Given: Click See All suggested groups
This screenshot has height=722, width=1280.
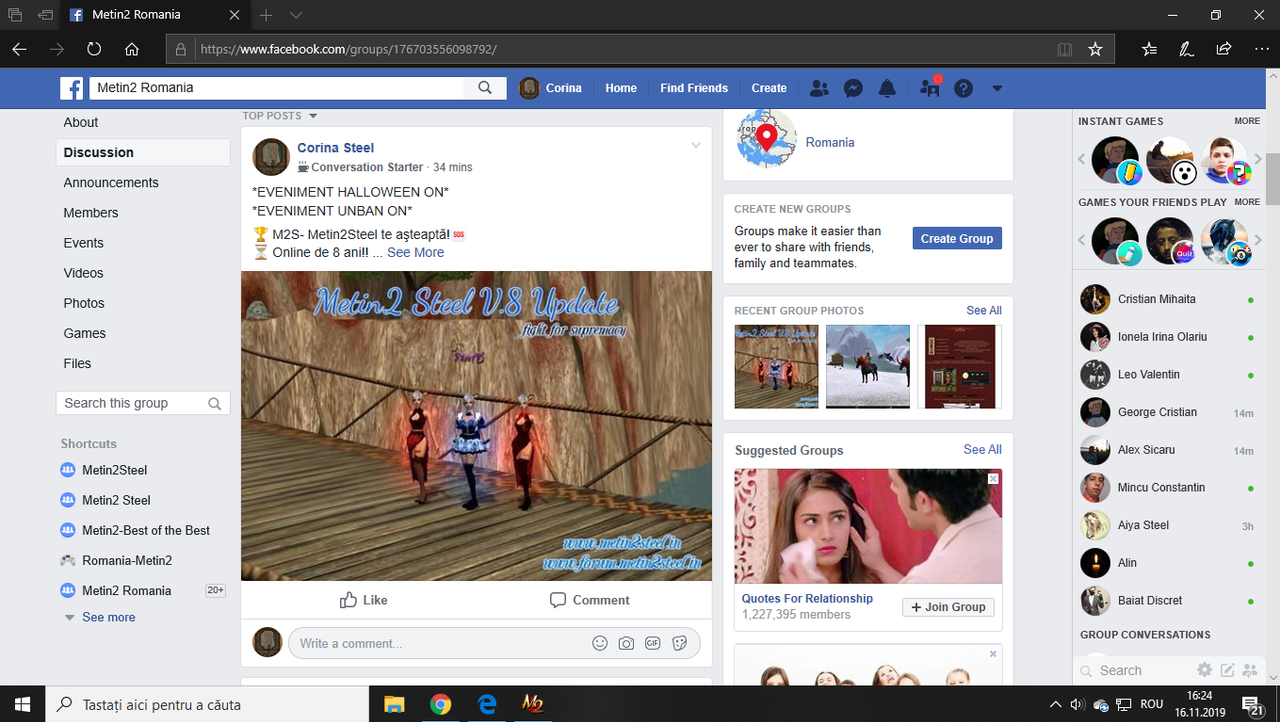Looking at the screenshot, I should (x=982, y=449).
